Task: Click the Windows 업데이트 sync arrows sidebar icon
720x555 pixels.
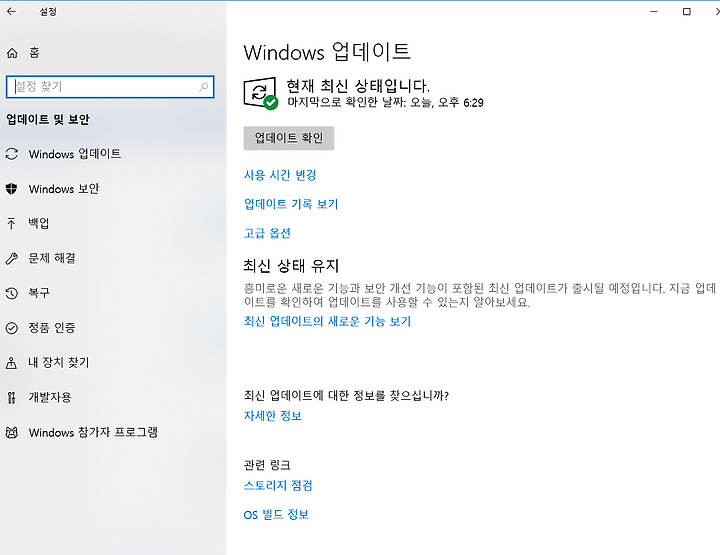Action: pos(11,154)
